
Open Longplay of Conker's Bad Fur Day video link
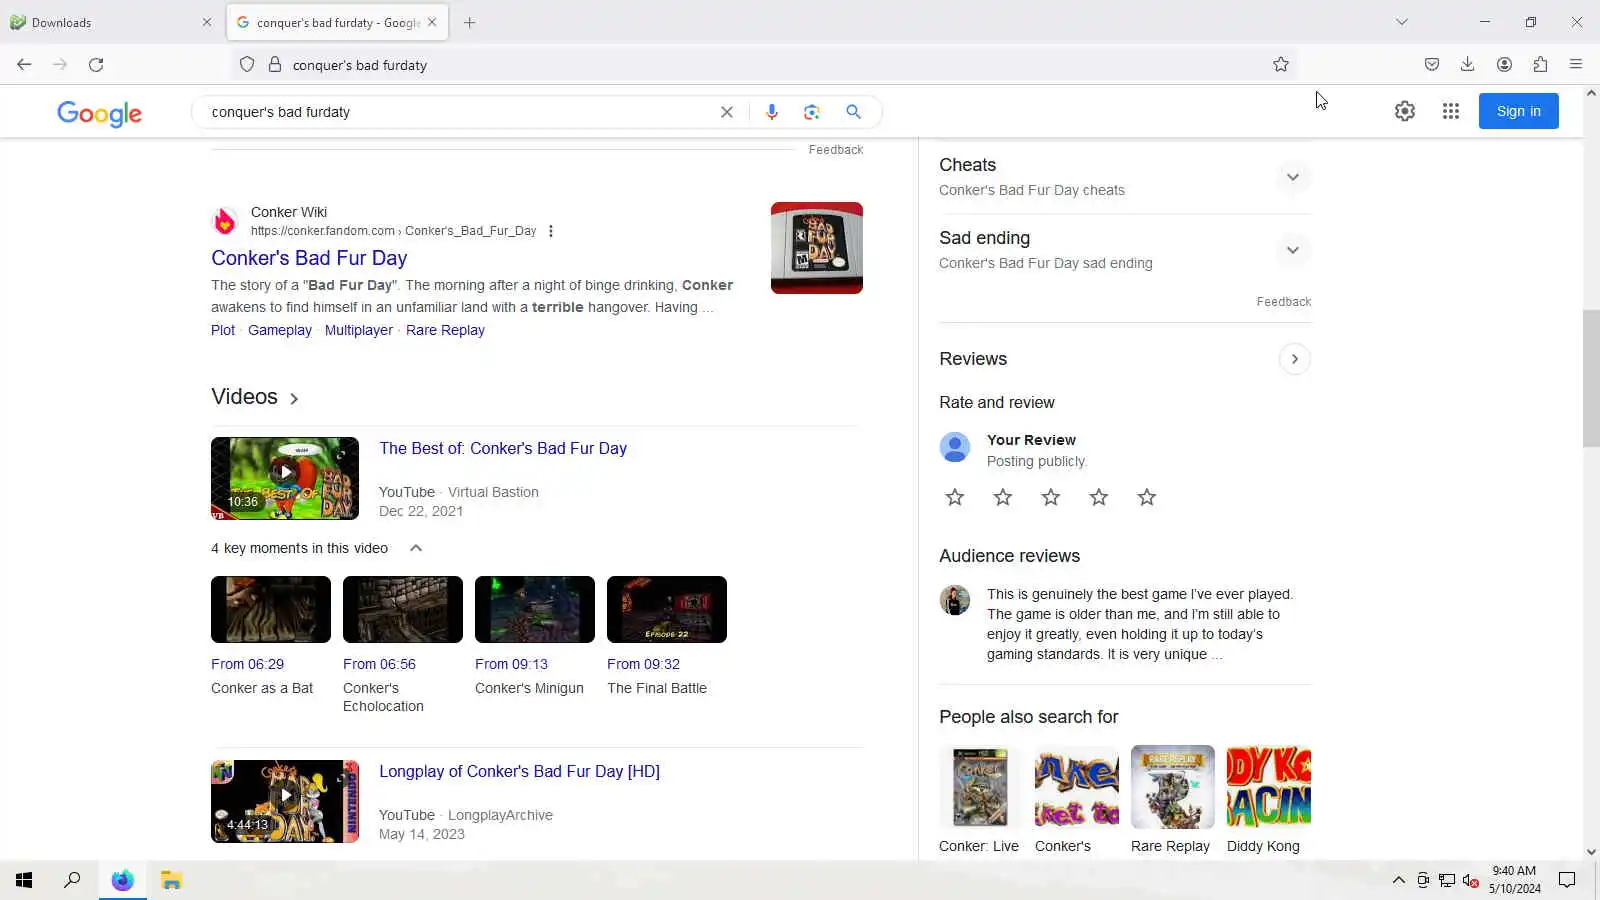(519, 771)
